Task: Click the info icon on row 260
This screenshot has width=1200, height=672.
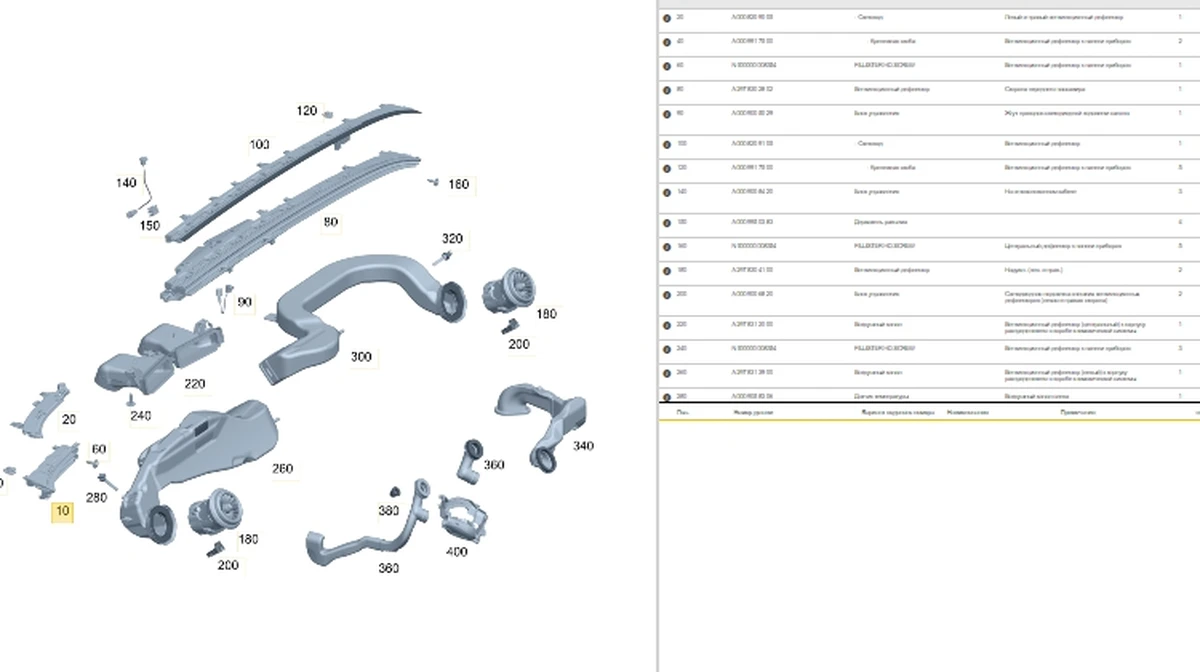Action: [667, 373]
